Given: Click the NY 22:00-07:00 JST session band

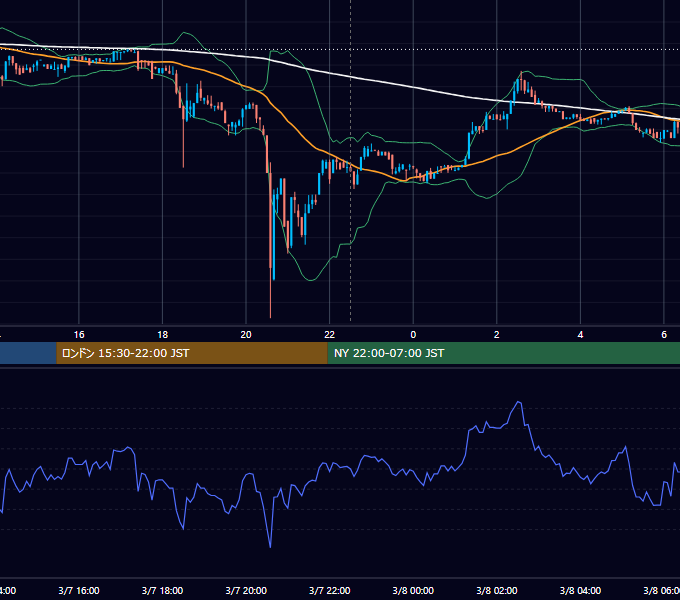Looking at the screenshot, I should point(503,353).
